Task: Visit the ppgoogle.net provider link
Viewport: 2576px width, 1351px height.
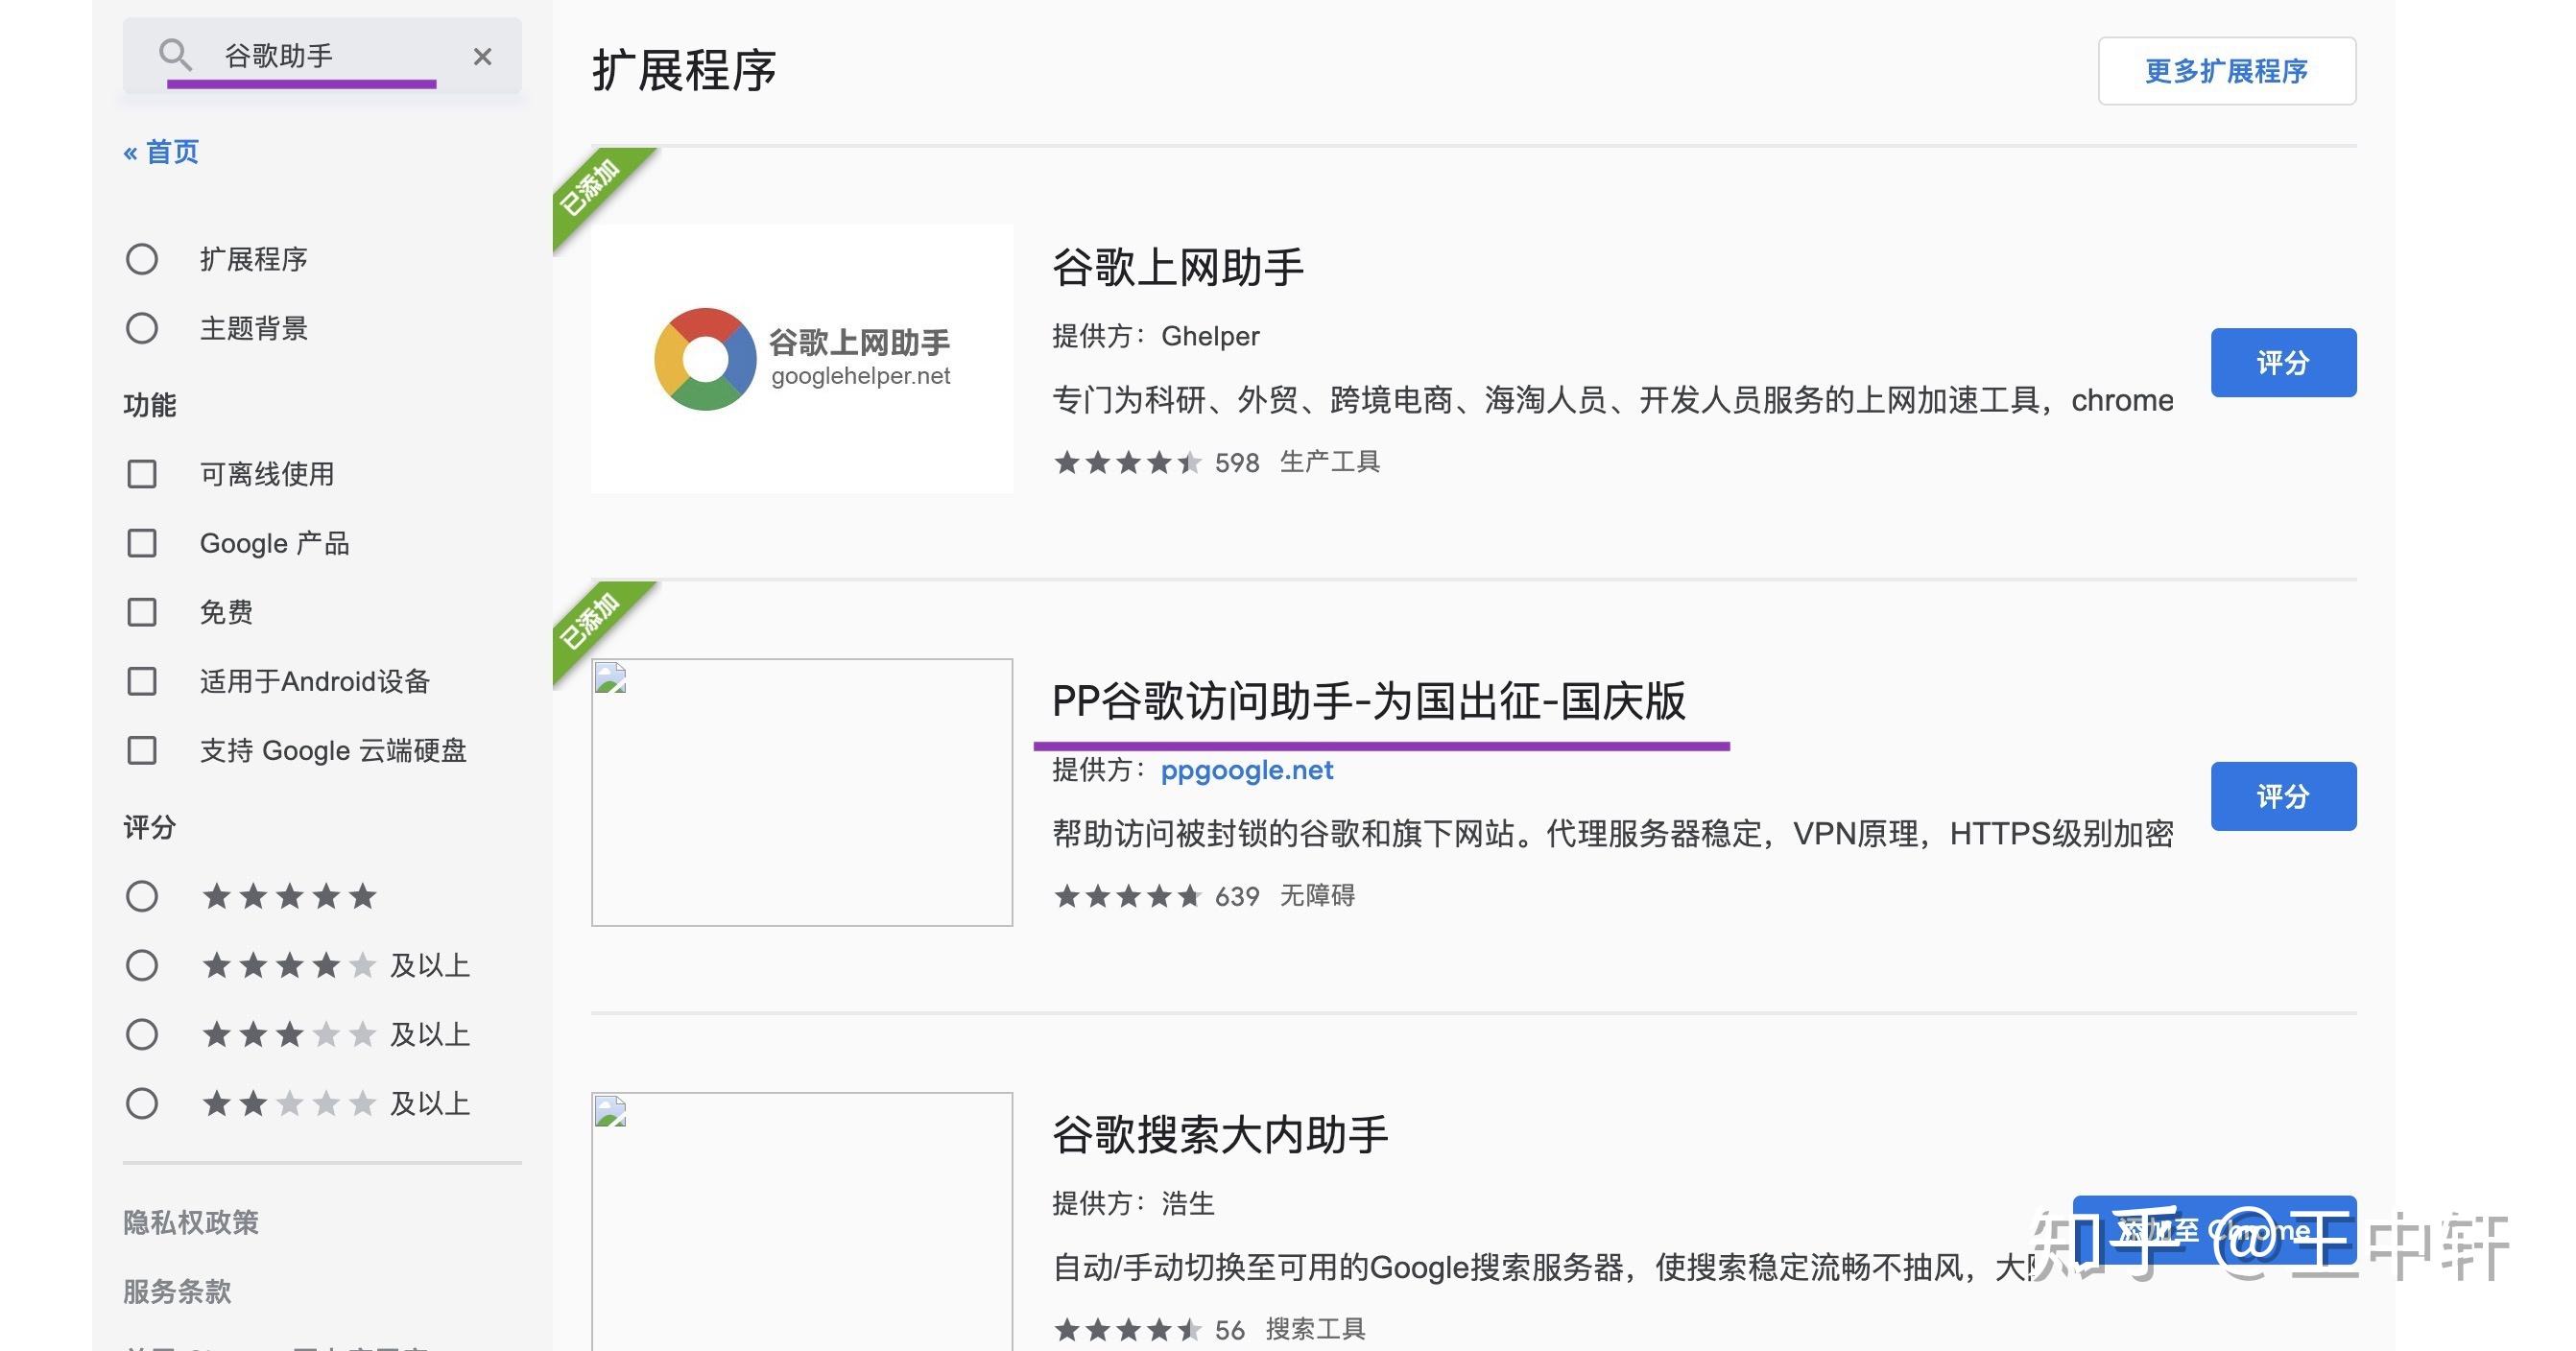Action: 1247,770
